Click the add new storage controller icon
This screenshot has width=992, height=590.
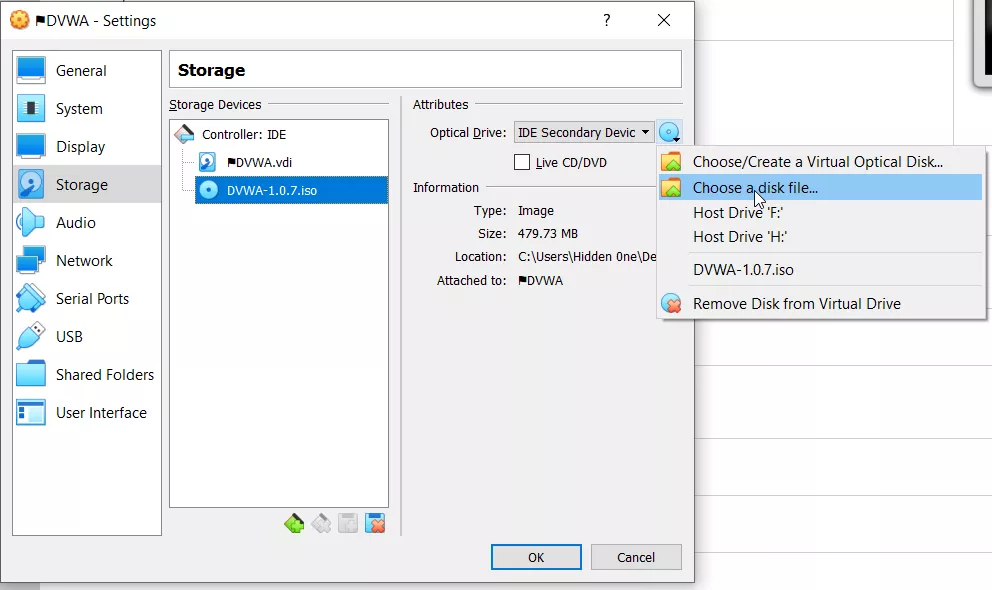pyautogui.click(x=294, y=524)
